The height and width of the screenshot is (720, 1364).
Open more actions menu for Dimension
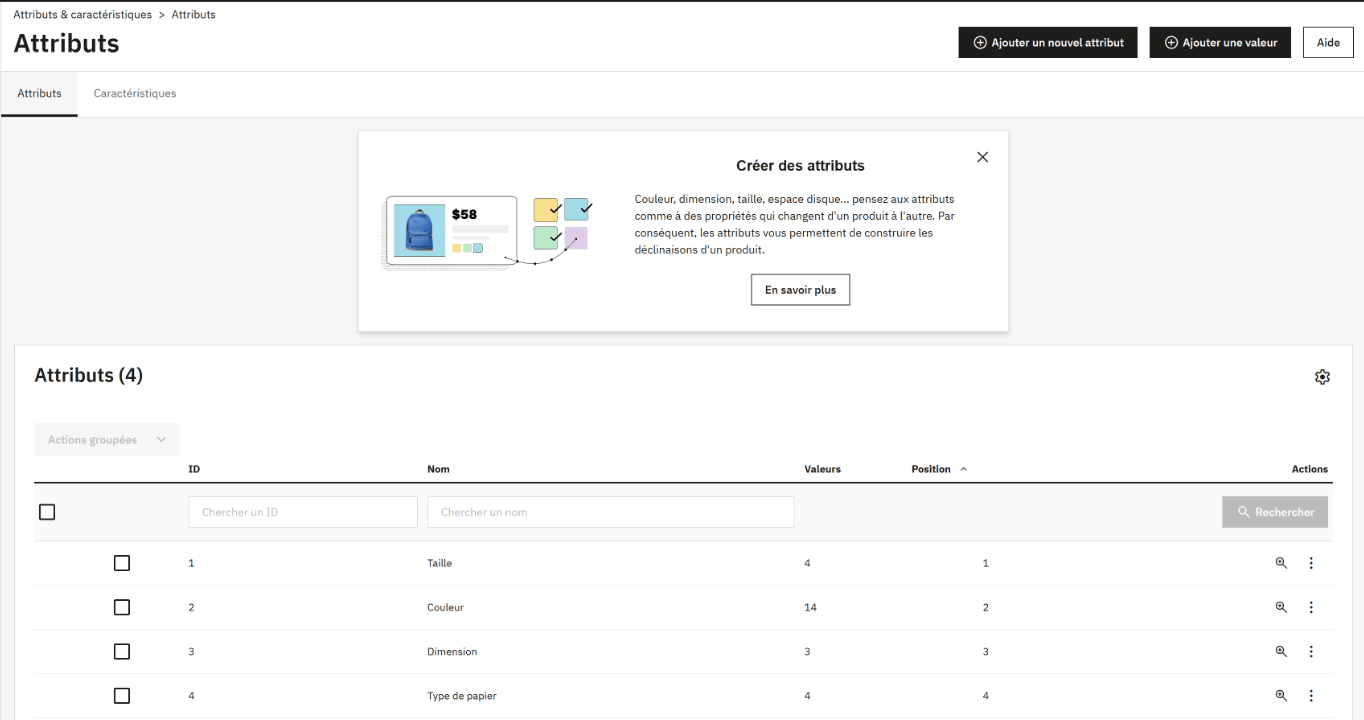point(1311,651)
